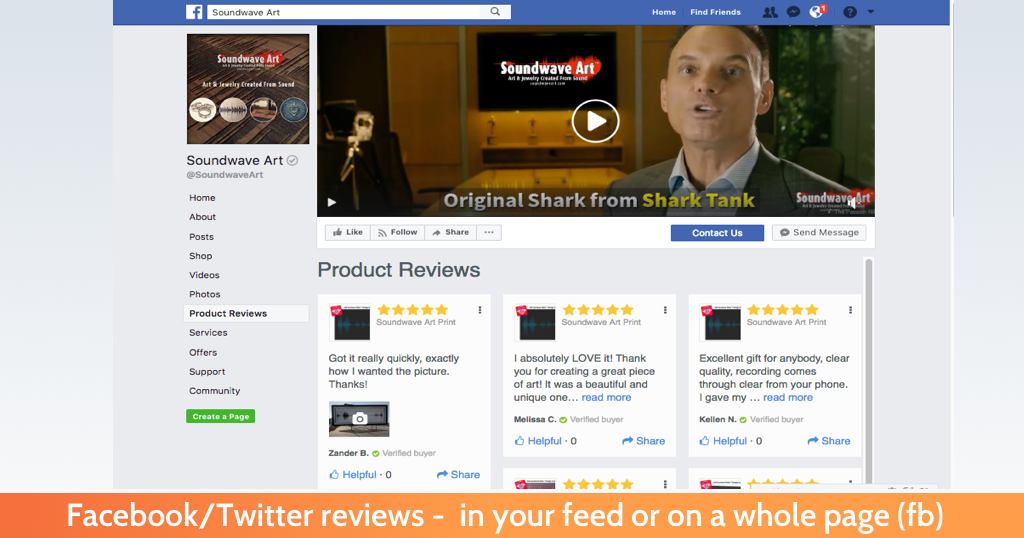This screenshot has width=1024, height=538.
Task: Open the Messenger icon in top bar
Action: point(793,12)
